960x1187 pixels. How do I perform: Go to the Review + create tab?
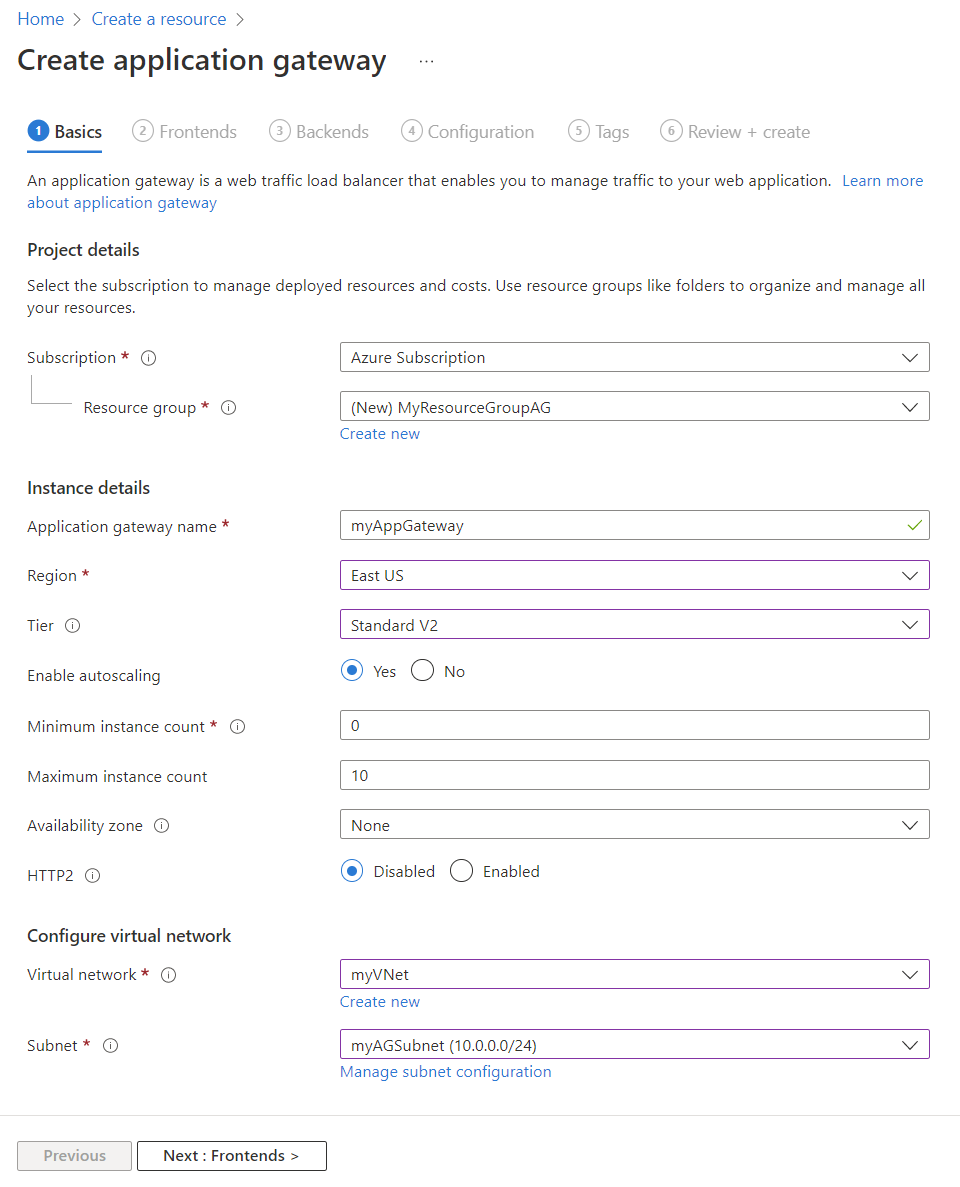[735, 132]
